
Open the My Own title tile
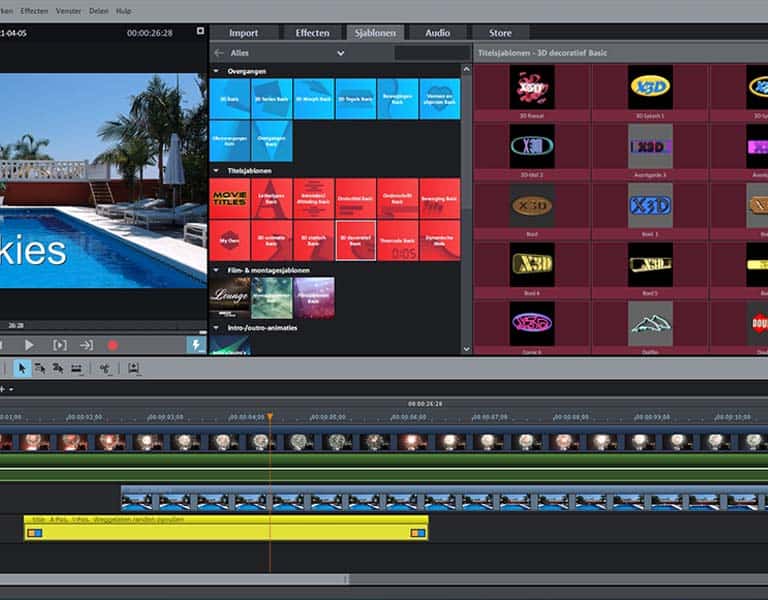230,240
